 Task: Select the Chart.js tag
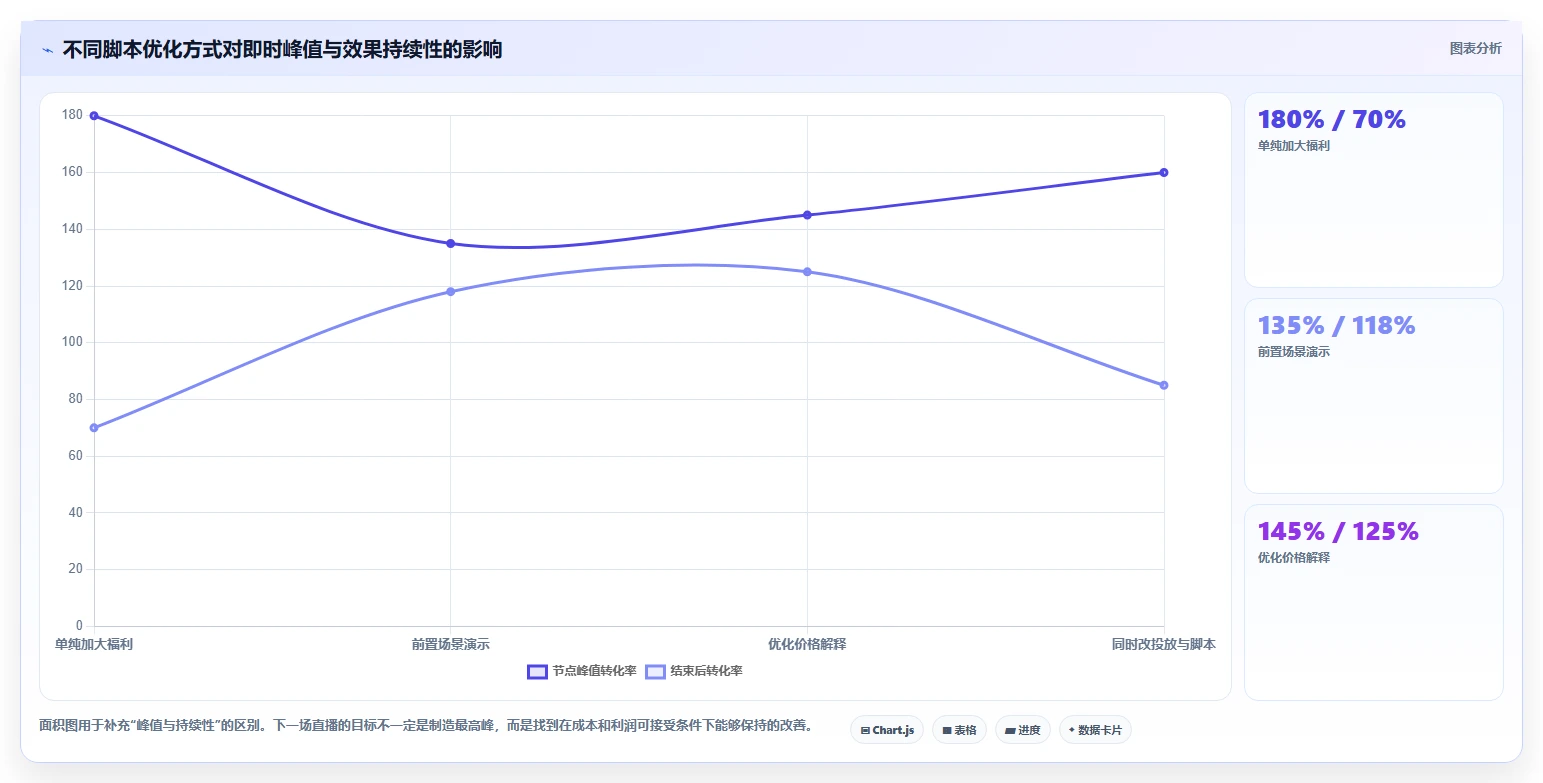tap(887, 730)
